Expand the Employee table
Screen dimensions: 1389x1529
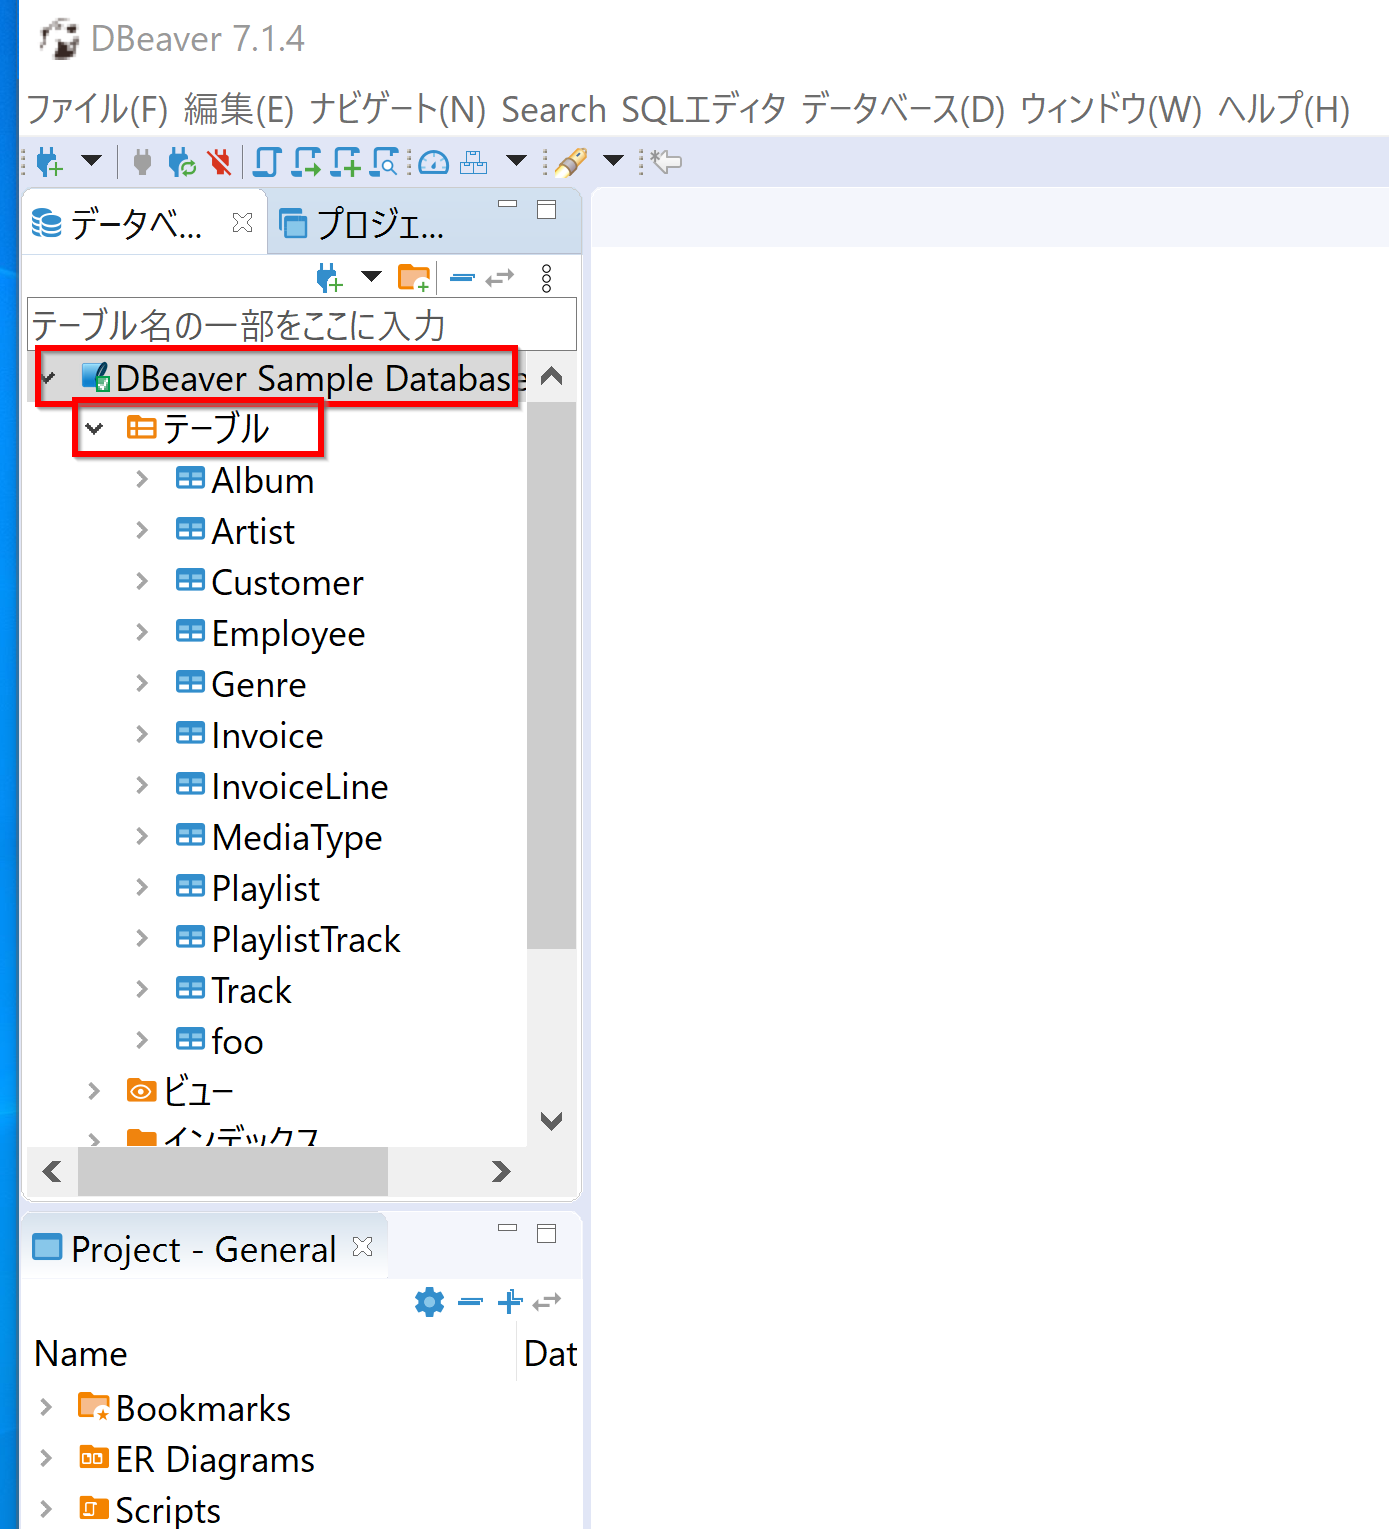tap(142, 632)
